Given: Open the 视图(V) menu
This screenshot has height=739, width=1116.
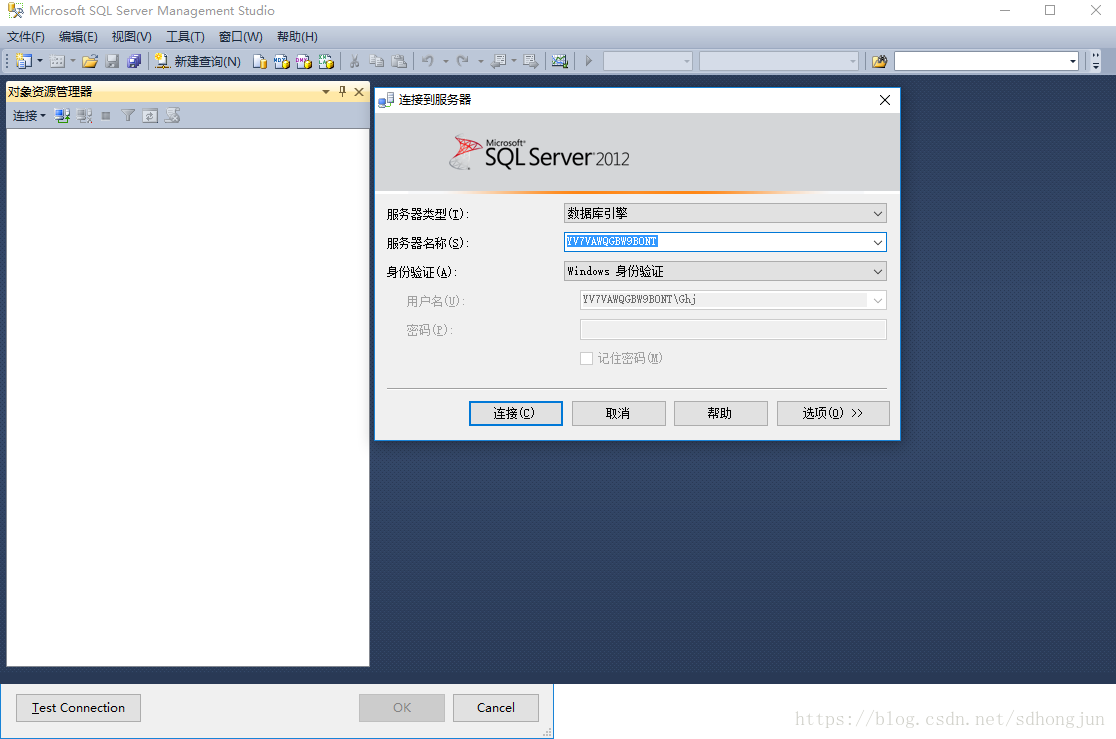Looking at the screenshot, I should 132,36.
